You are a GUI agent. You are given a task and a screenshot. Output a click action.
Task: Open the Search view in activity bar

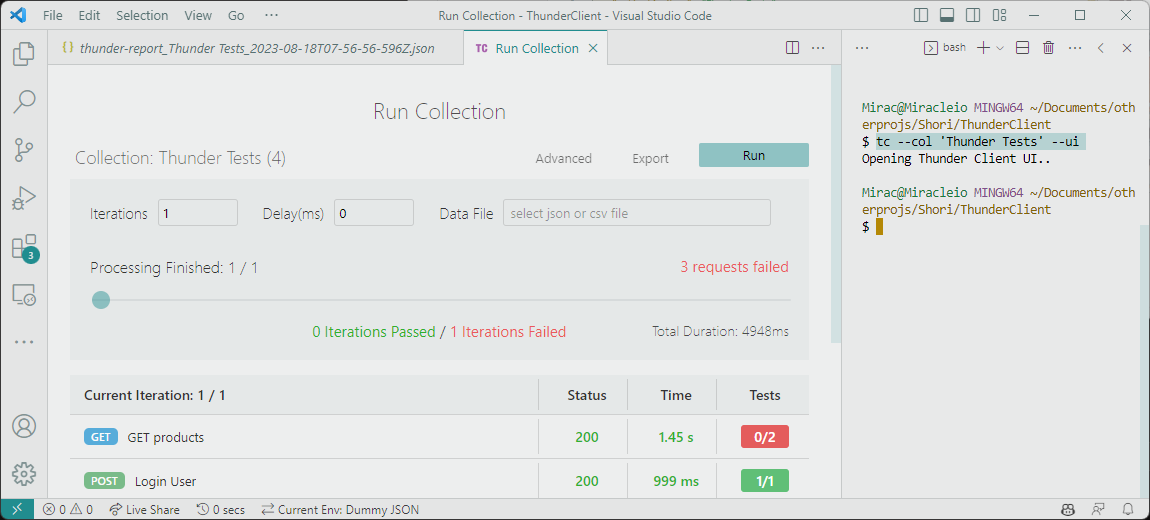point(23,101)
